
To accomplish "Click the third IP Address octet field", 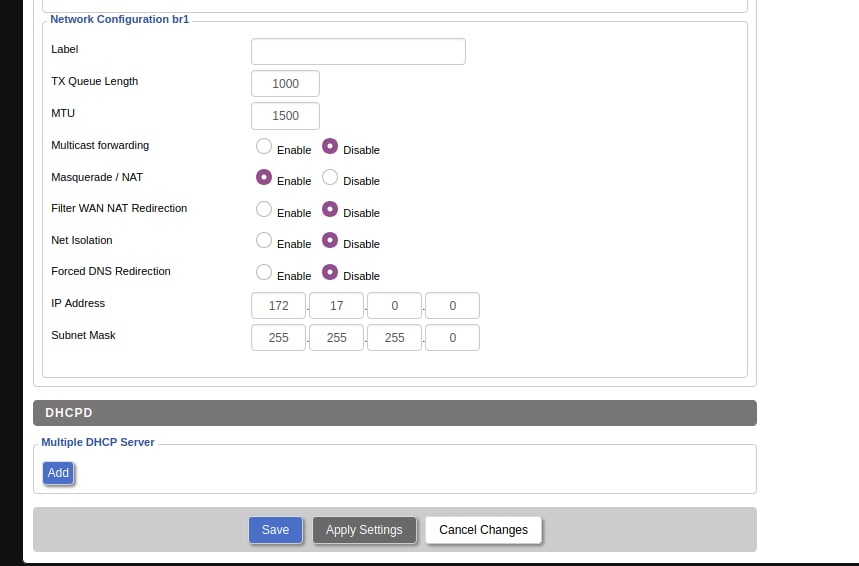I will [x=394, y=306].
